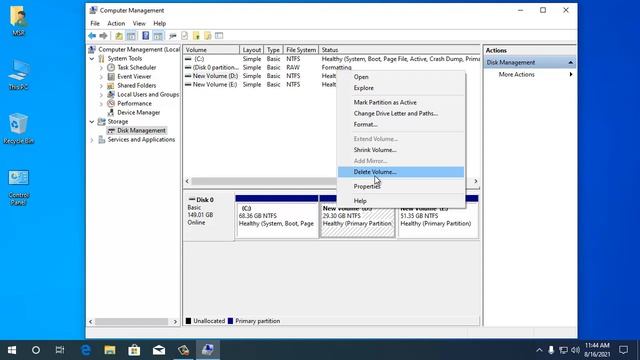Click the Up one level folder icon
Screen dimensions: 640x360
pos(118,36)
